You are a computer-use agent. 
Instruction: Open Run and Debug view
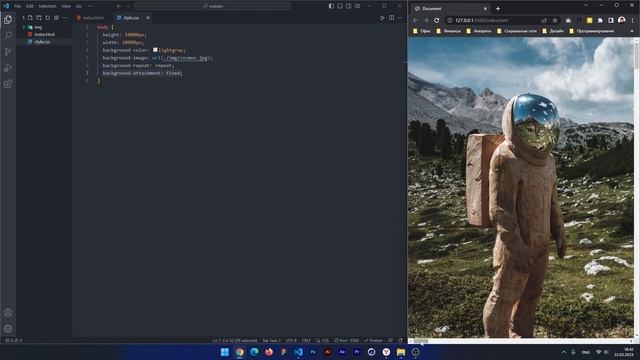(8, 68)
